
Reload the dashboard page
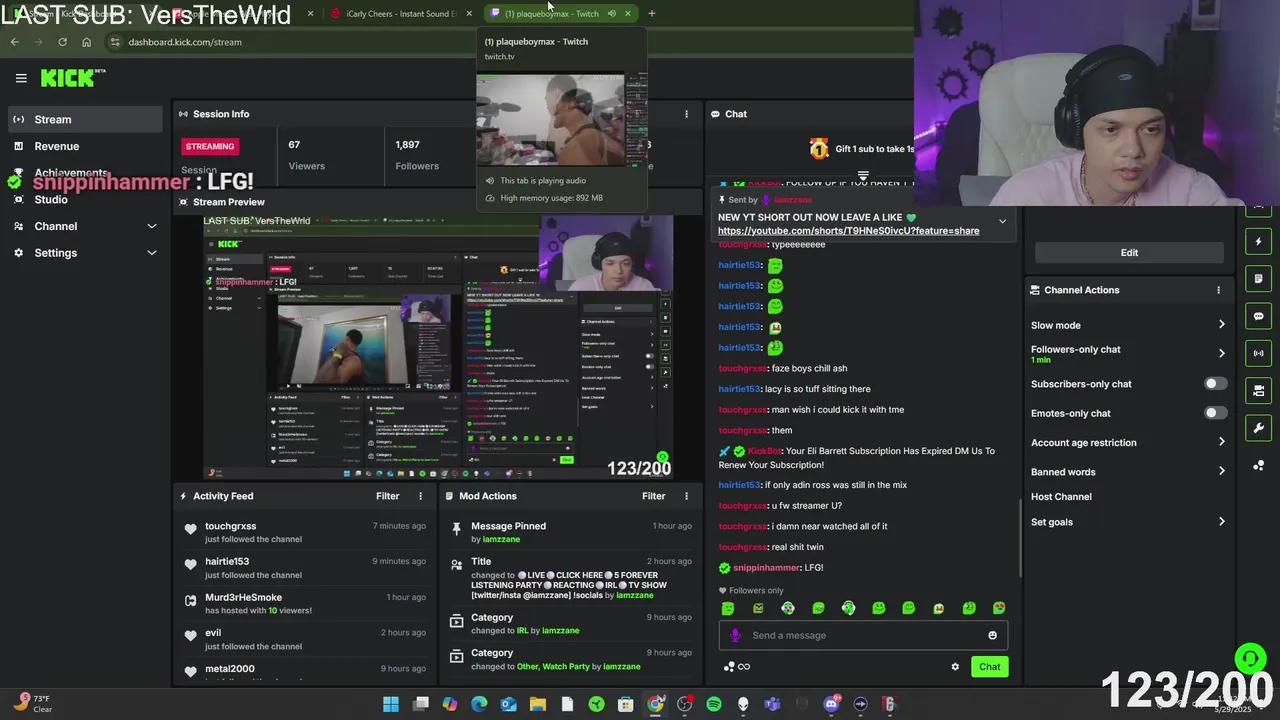62,42
